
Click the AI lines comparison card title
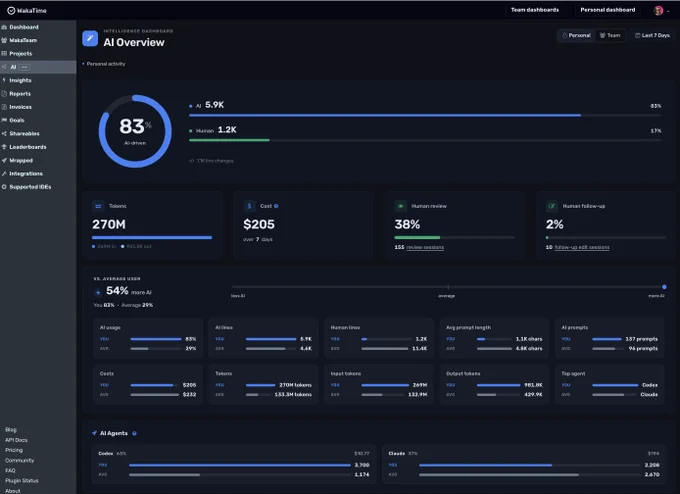(x=224, y=327)
